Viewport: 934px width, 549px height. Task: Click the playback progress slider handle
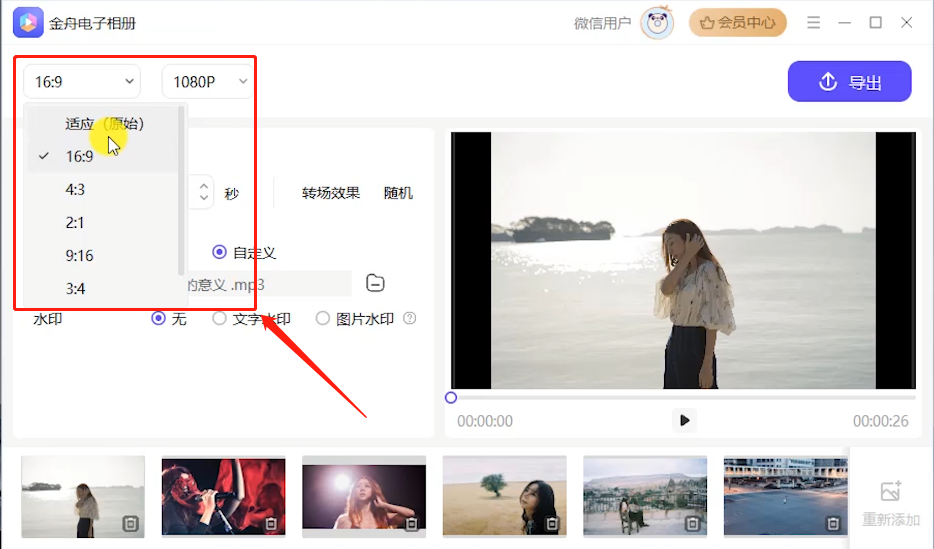451,397
